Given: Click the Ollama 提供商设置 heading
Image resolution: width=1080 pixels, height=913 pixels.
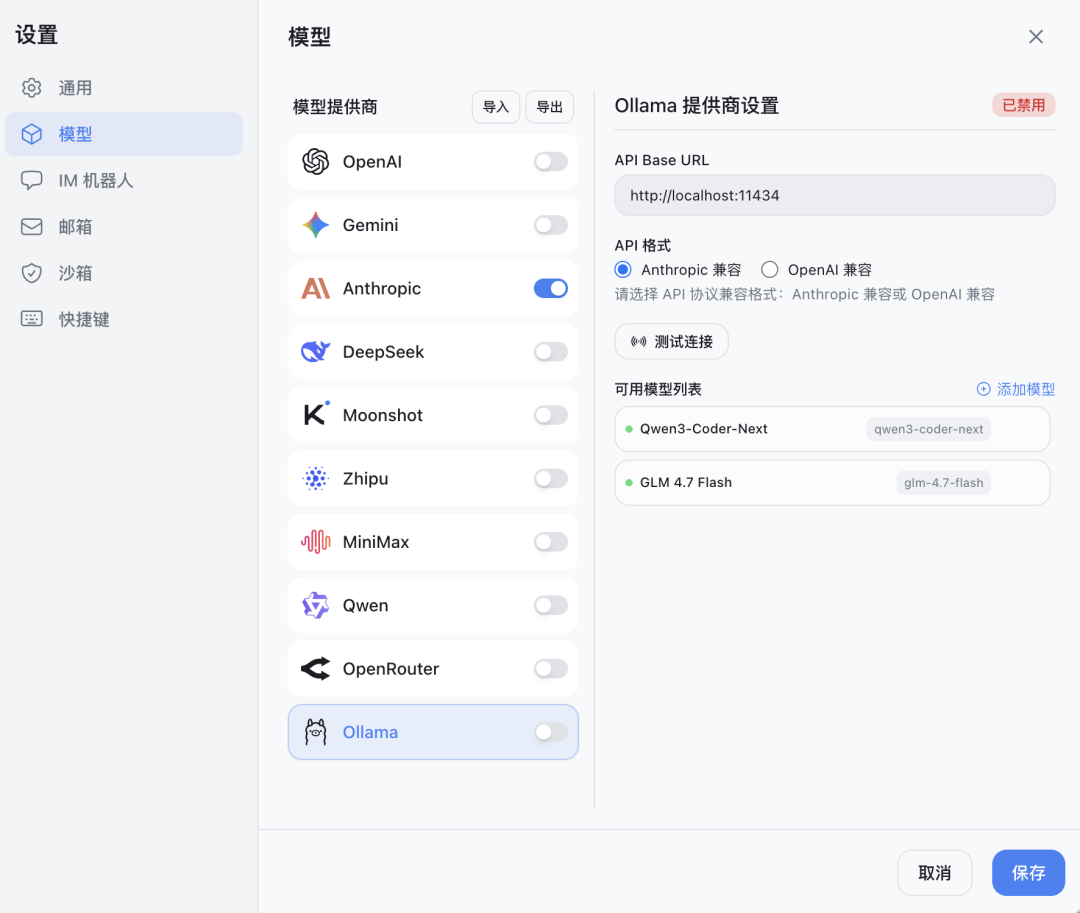Looking at the screenshot, I should pyautogui.click(x=696, y=105).
